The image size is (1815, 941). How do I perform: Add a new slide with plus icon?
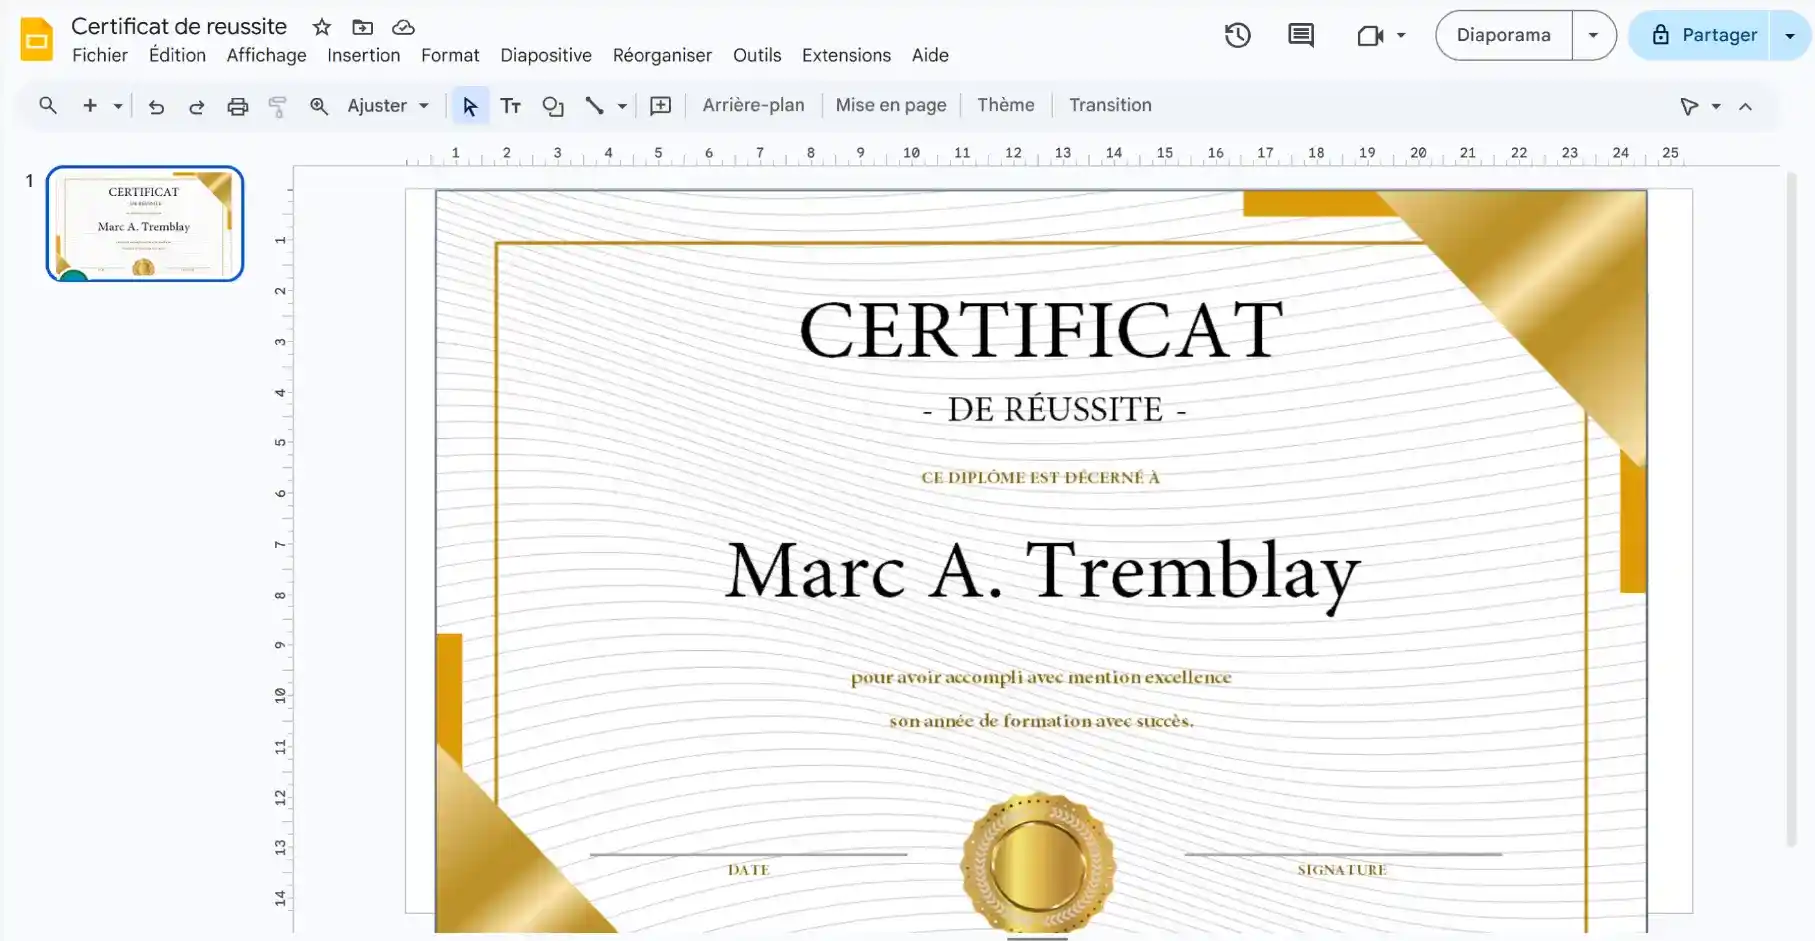90,105
